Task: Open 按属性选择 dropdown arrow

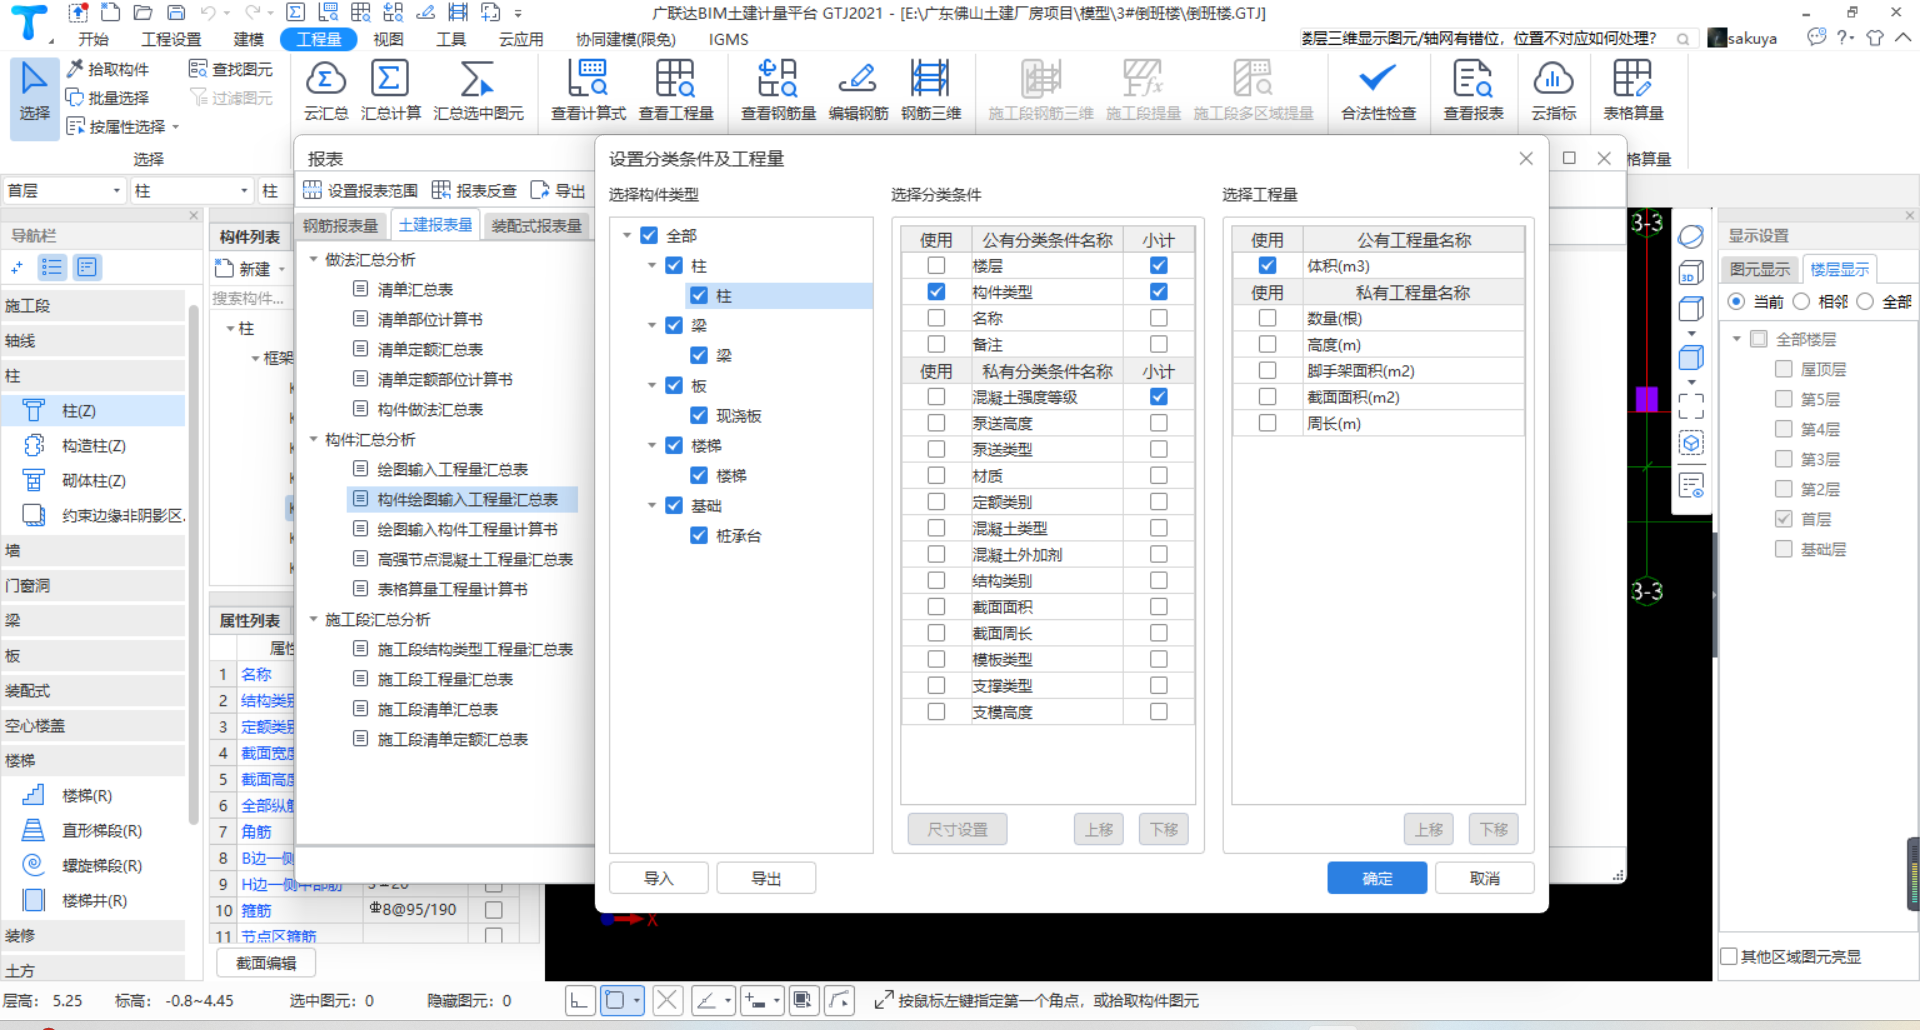Action: (176, 127)
